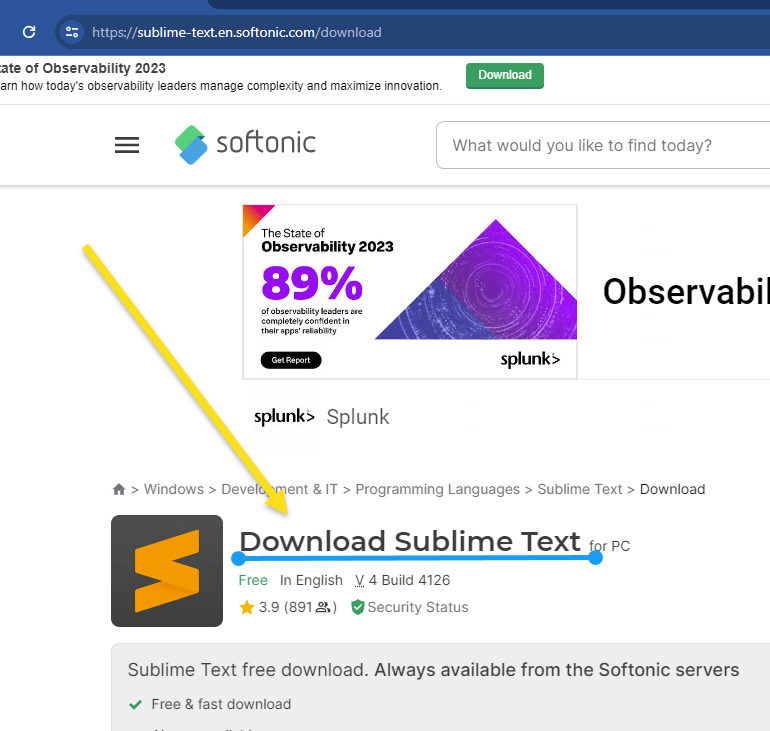Image resolution: width=770 pixels, height=731 pixels.
Task: Click the Observability 2023 ad banner image
Action: [x=410, y=292]
